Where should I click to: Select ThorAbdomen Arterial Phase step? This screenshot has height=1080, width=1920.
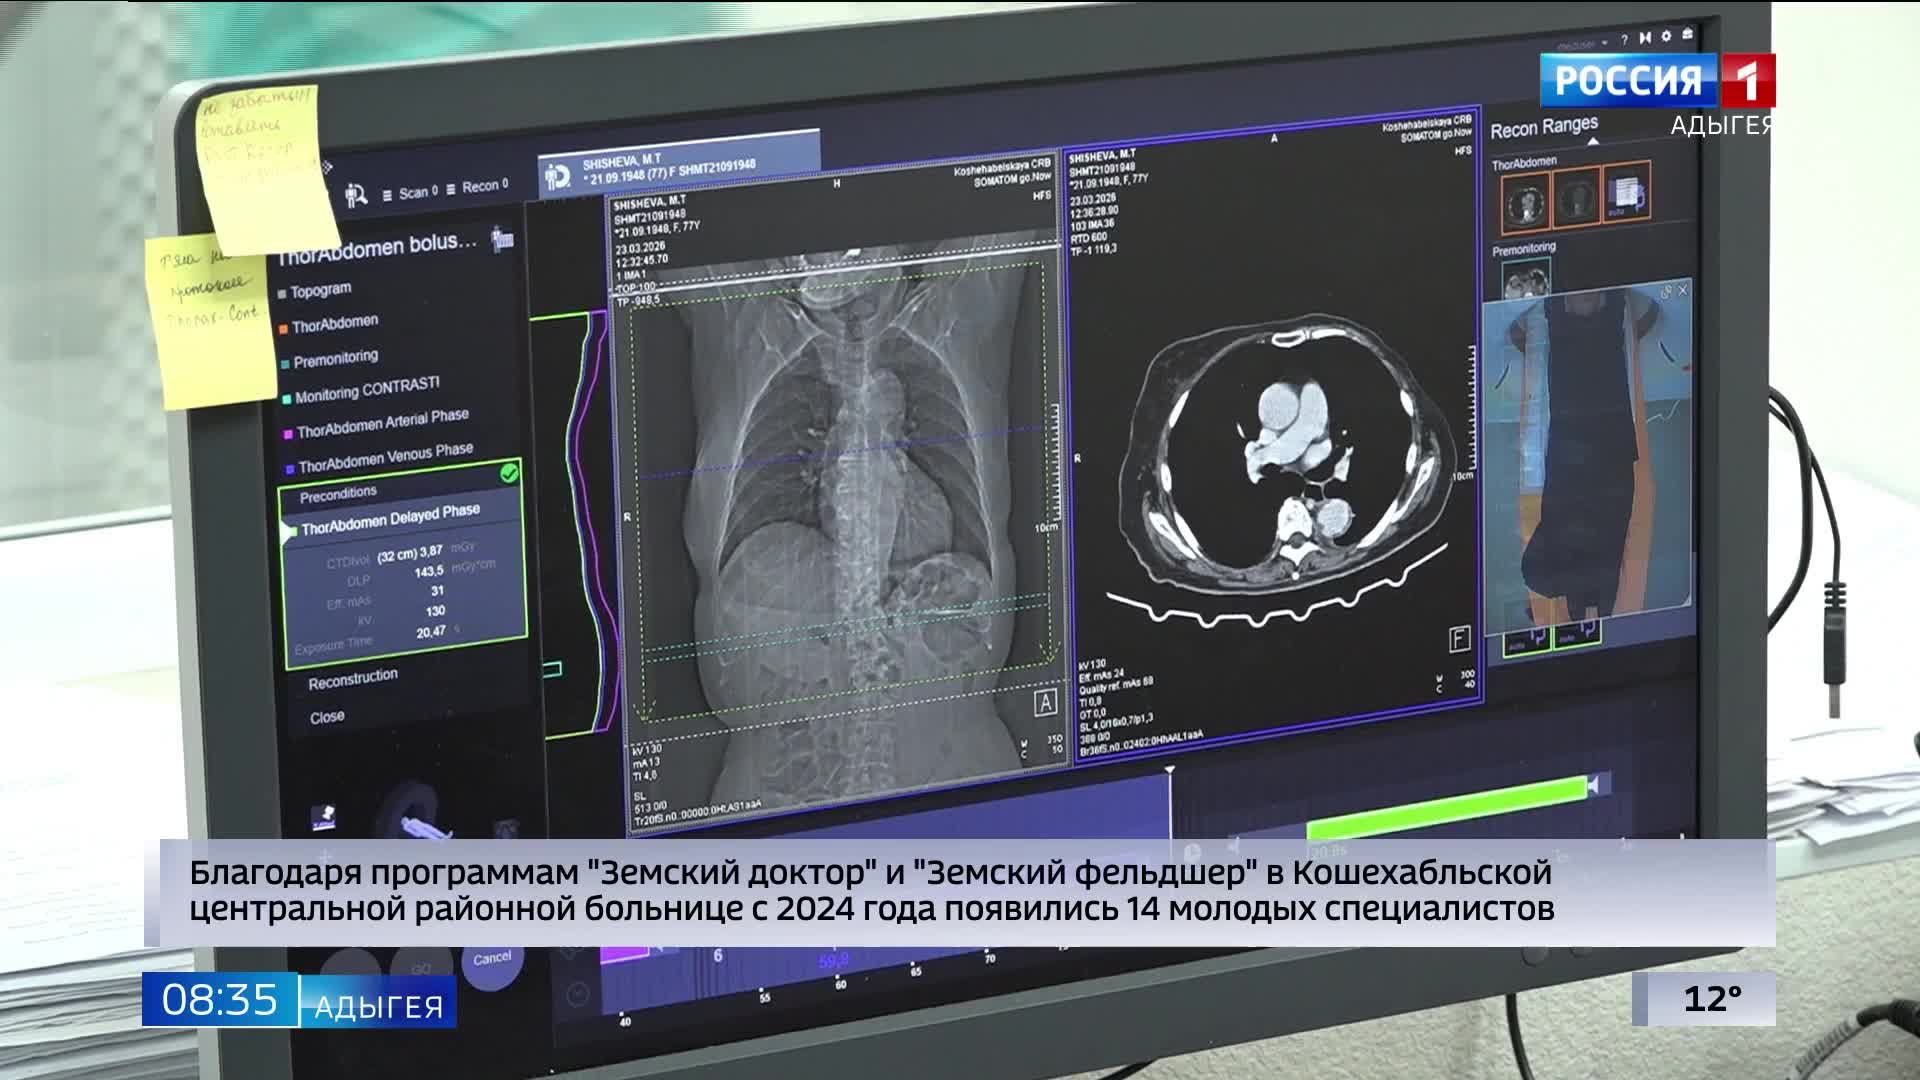[x=382, y=425]
